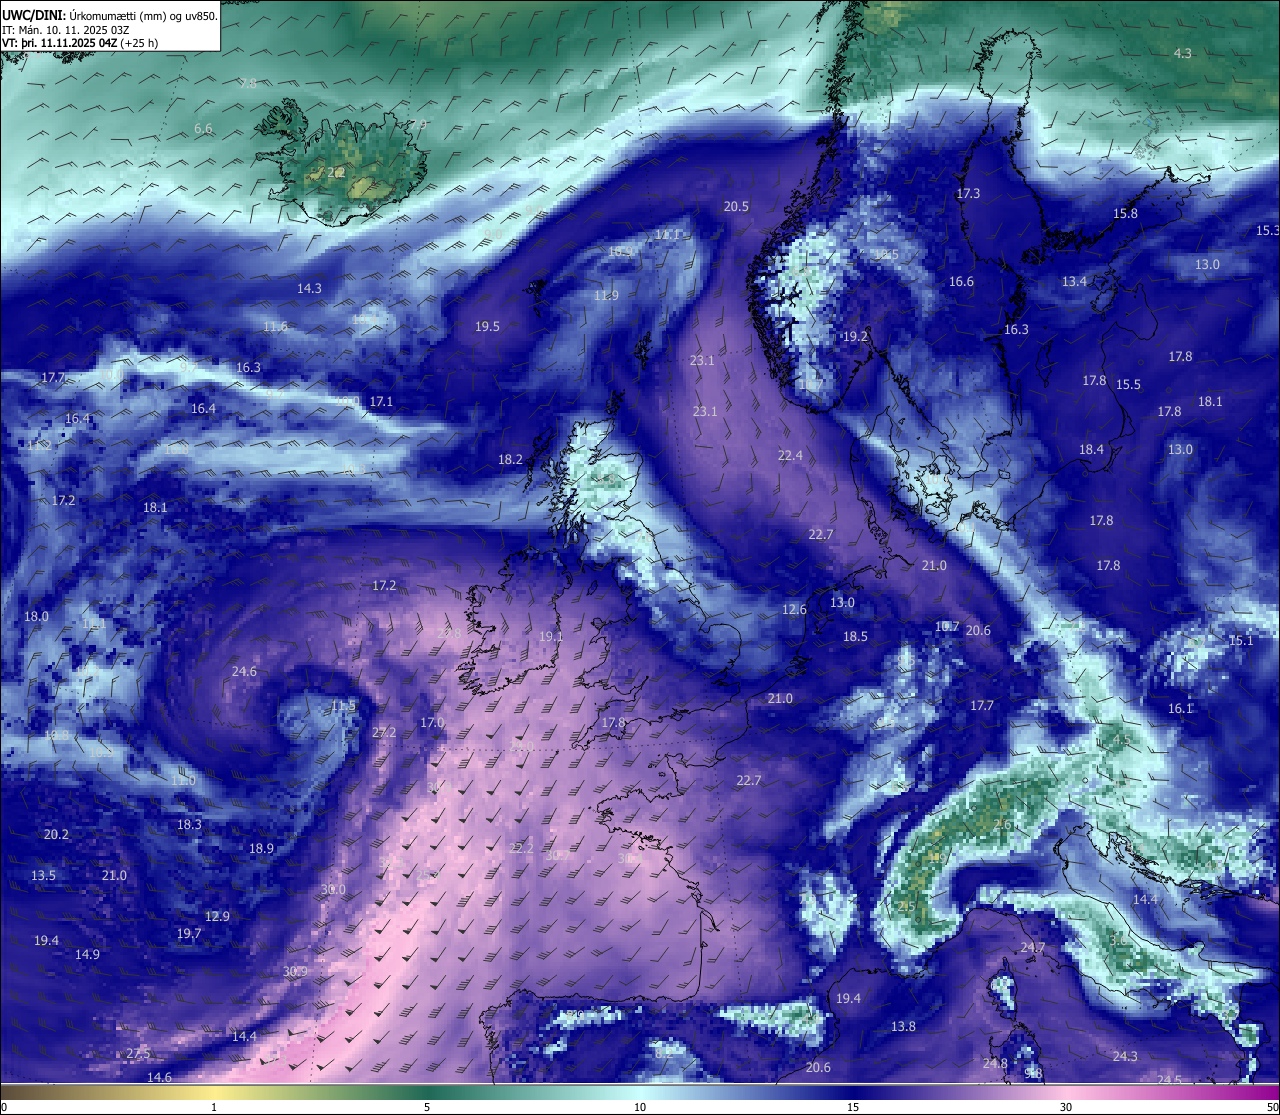The width and height of the screenshot is (1280, 1115).
Task: Click the 30.9 value in pink moisture plume
Action: (295, 971)
